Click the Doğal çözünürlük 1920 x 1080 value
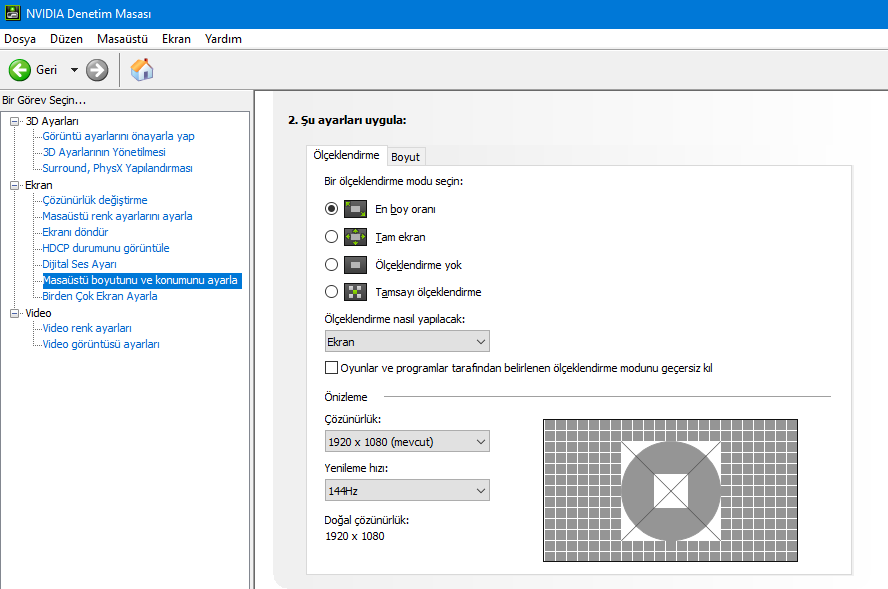This screenshot has width=888, height=589. tap(355, 536)
